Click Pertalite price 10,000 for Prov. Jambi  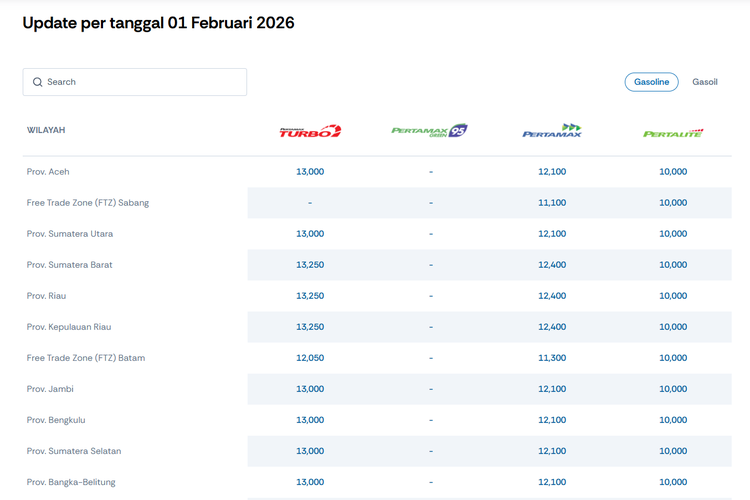coord(673,389)
